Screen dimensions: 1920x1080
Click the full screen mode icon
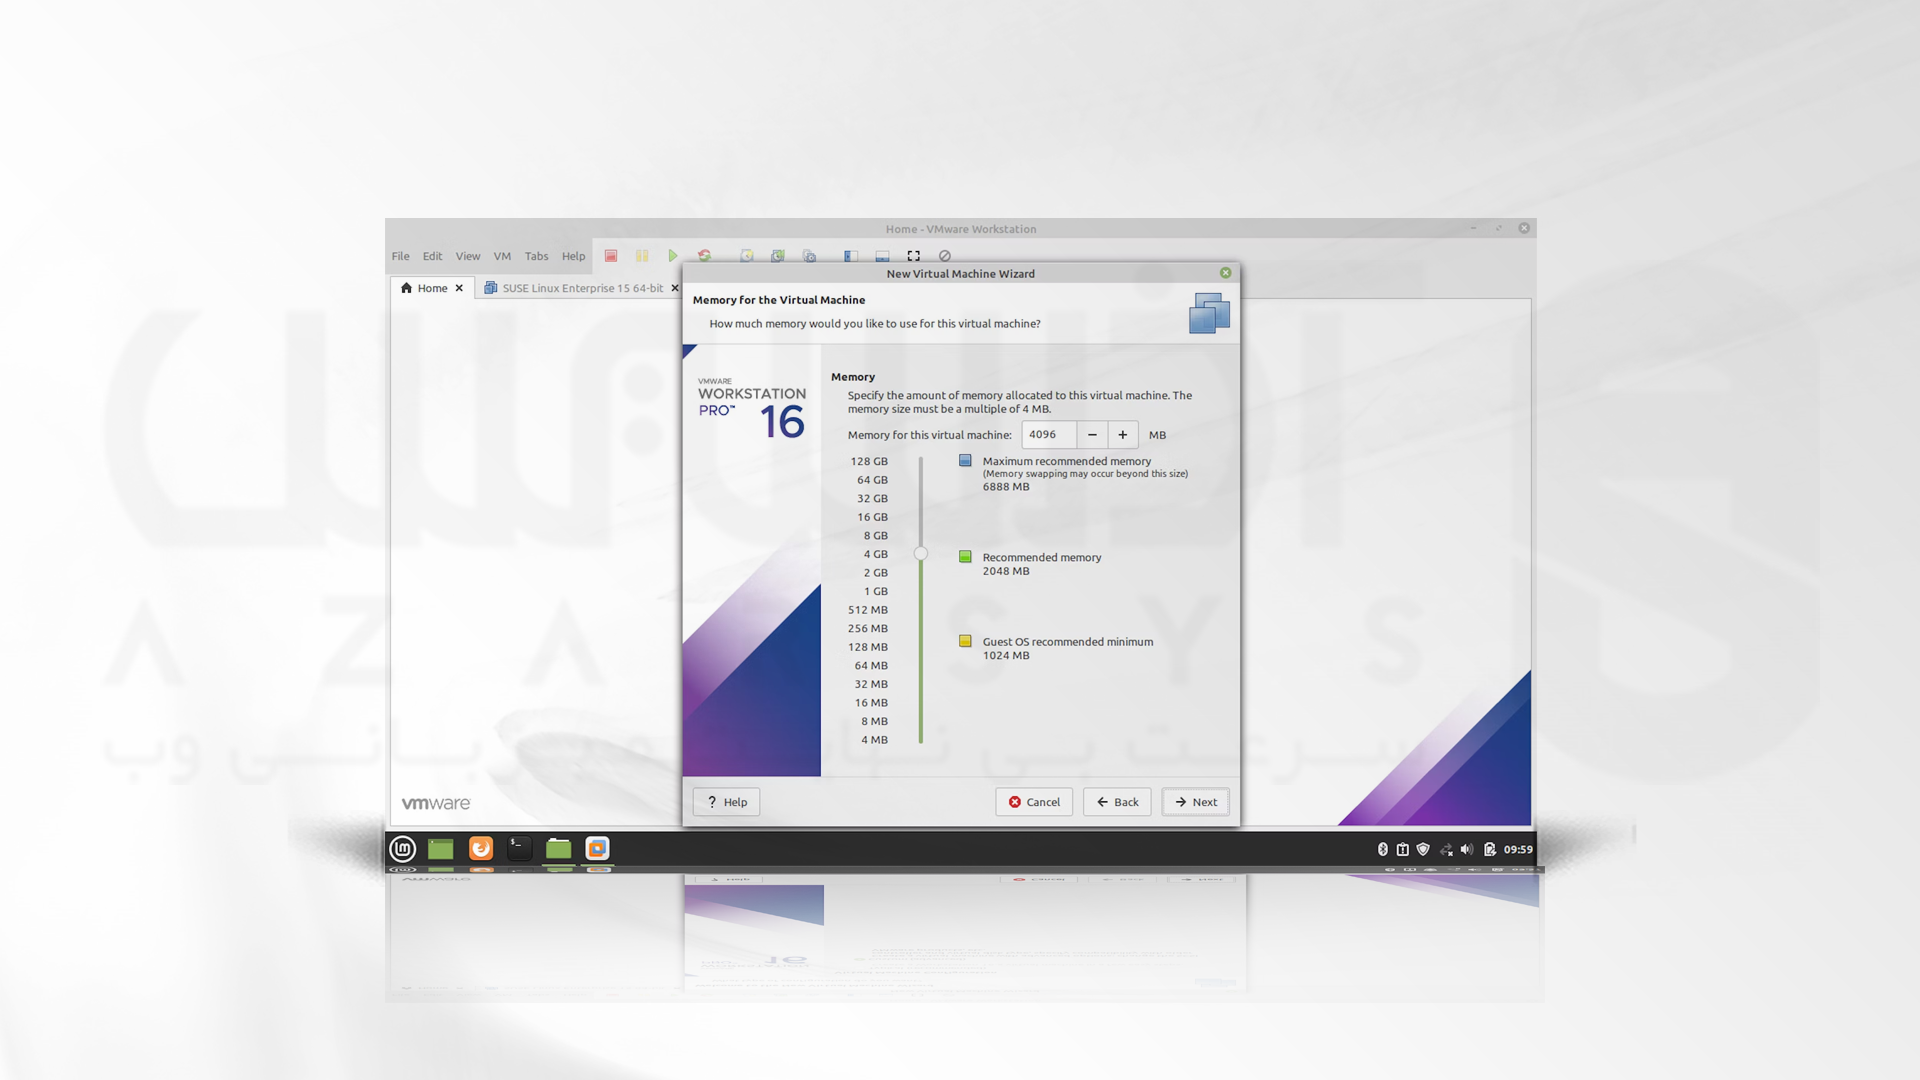915,255
